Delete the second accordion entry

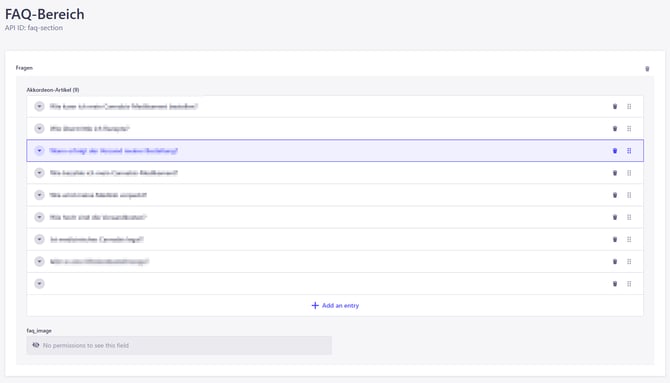coord(615,129)
